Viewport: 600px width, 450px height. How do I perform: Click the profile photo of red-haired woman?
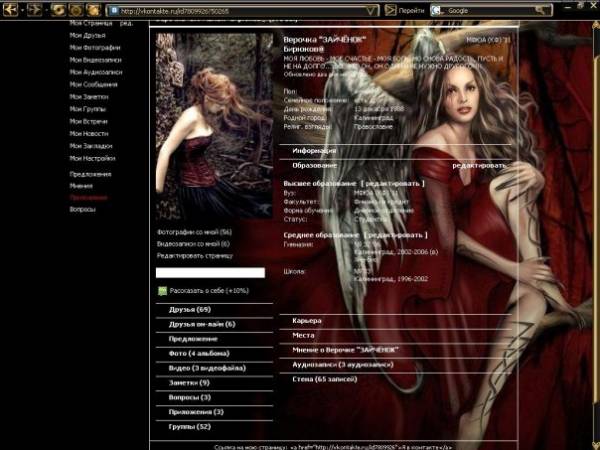pyautogui.click(x=214, y=126)
